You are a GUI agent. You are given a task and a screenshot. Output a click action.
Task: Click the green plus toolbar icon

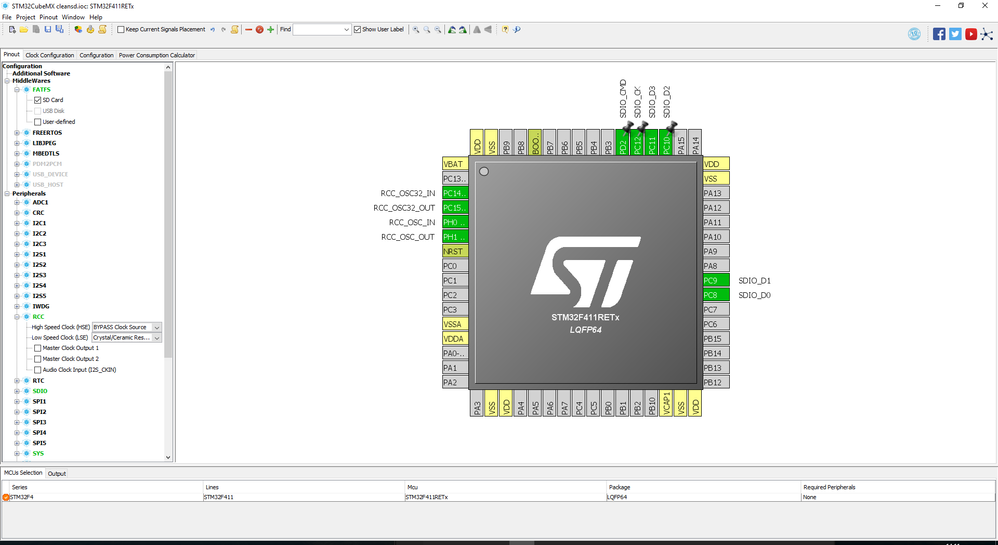271,29
